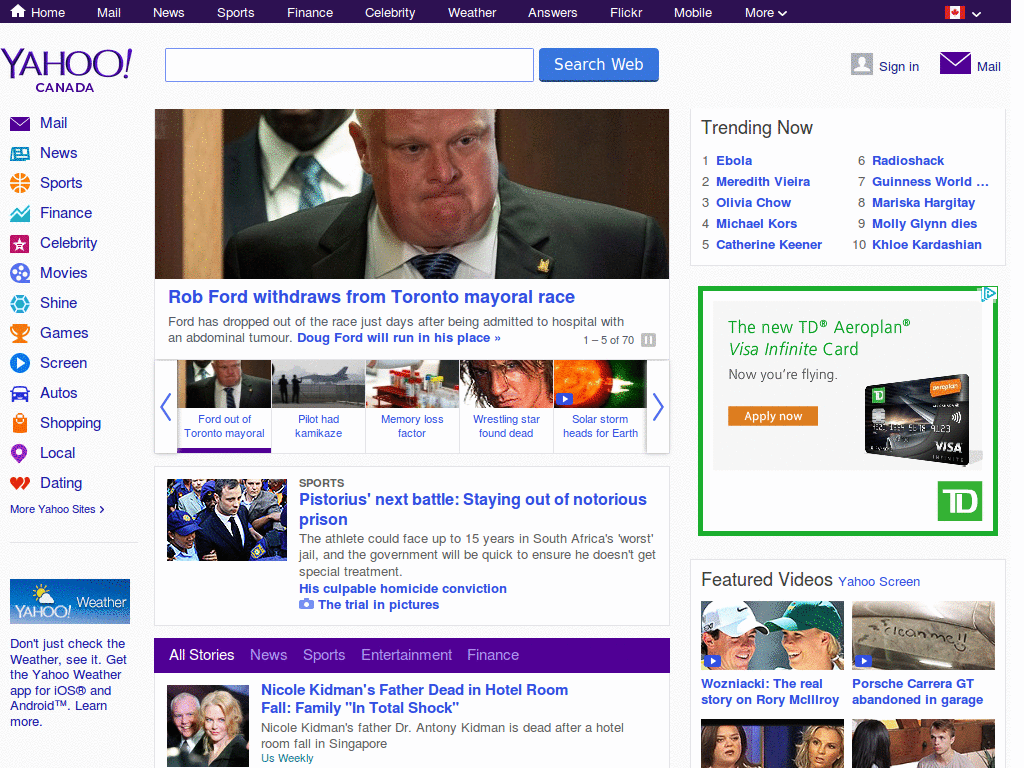Screen dimensions: 1024x768
Task: Open the Canada flag language selector
Action: click(x=957, y=12)
